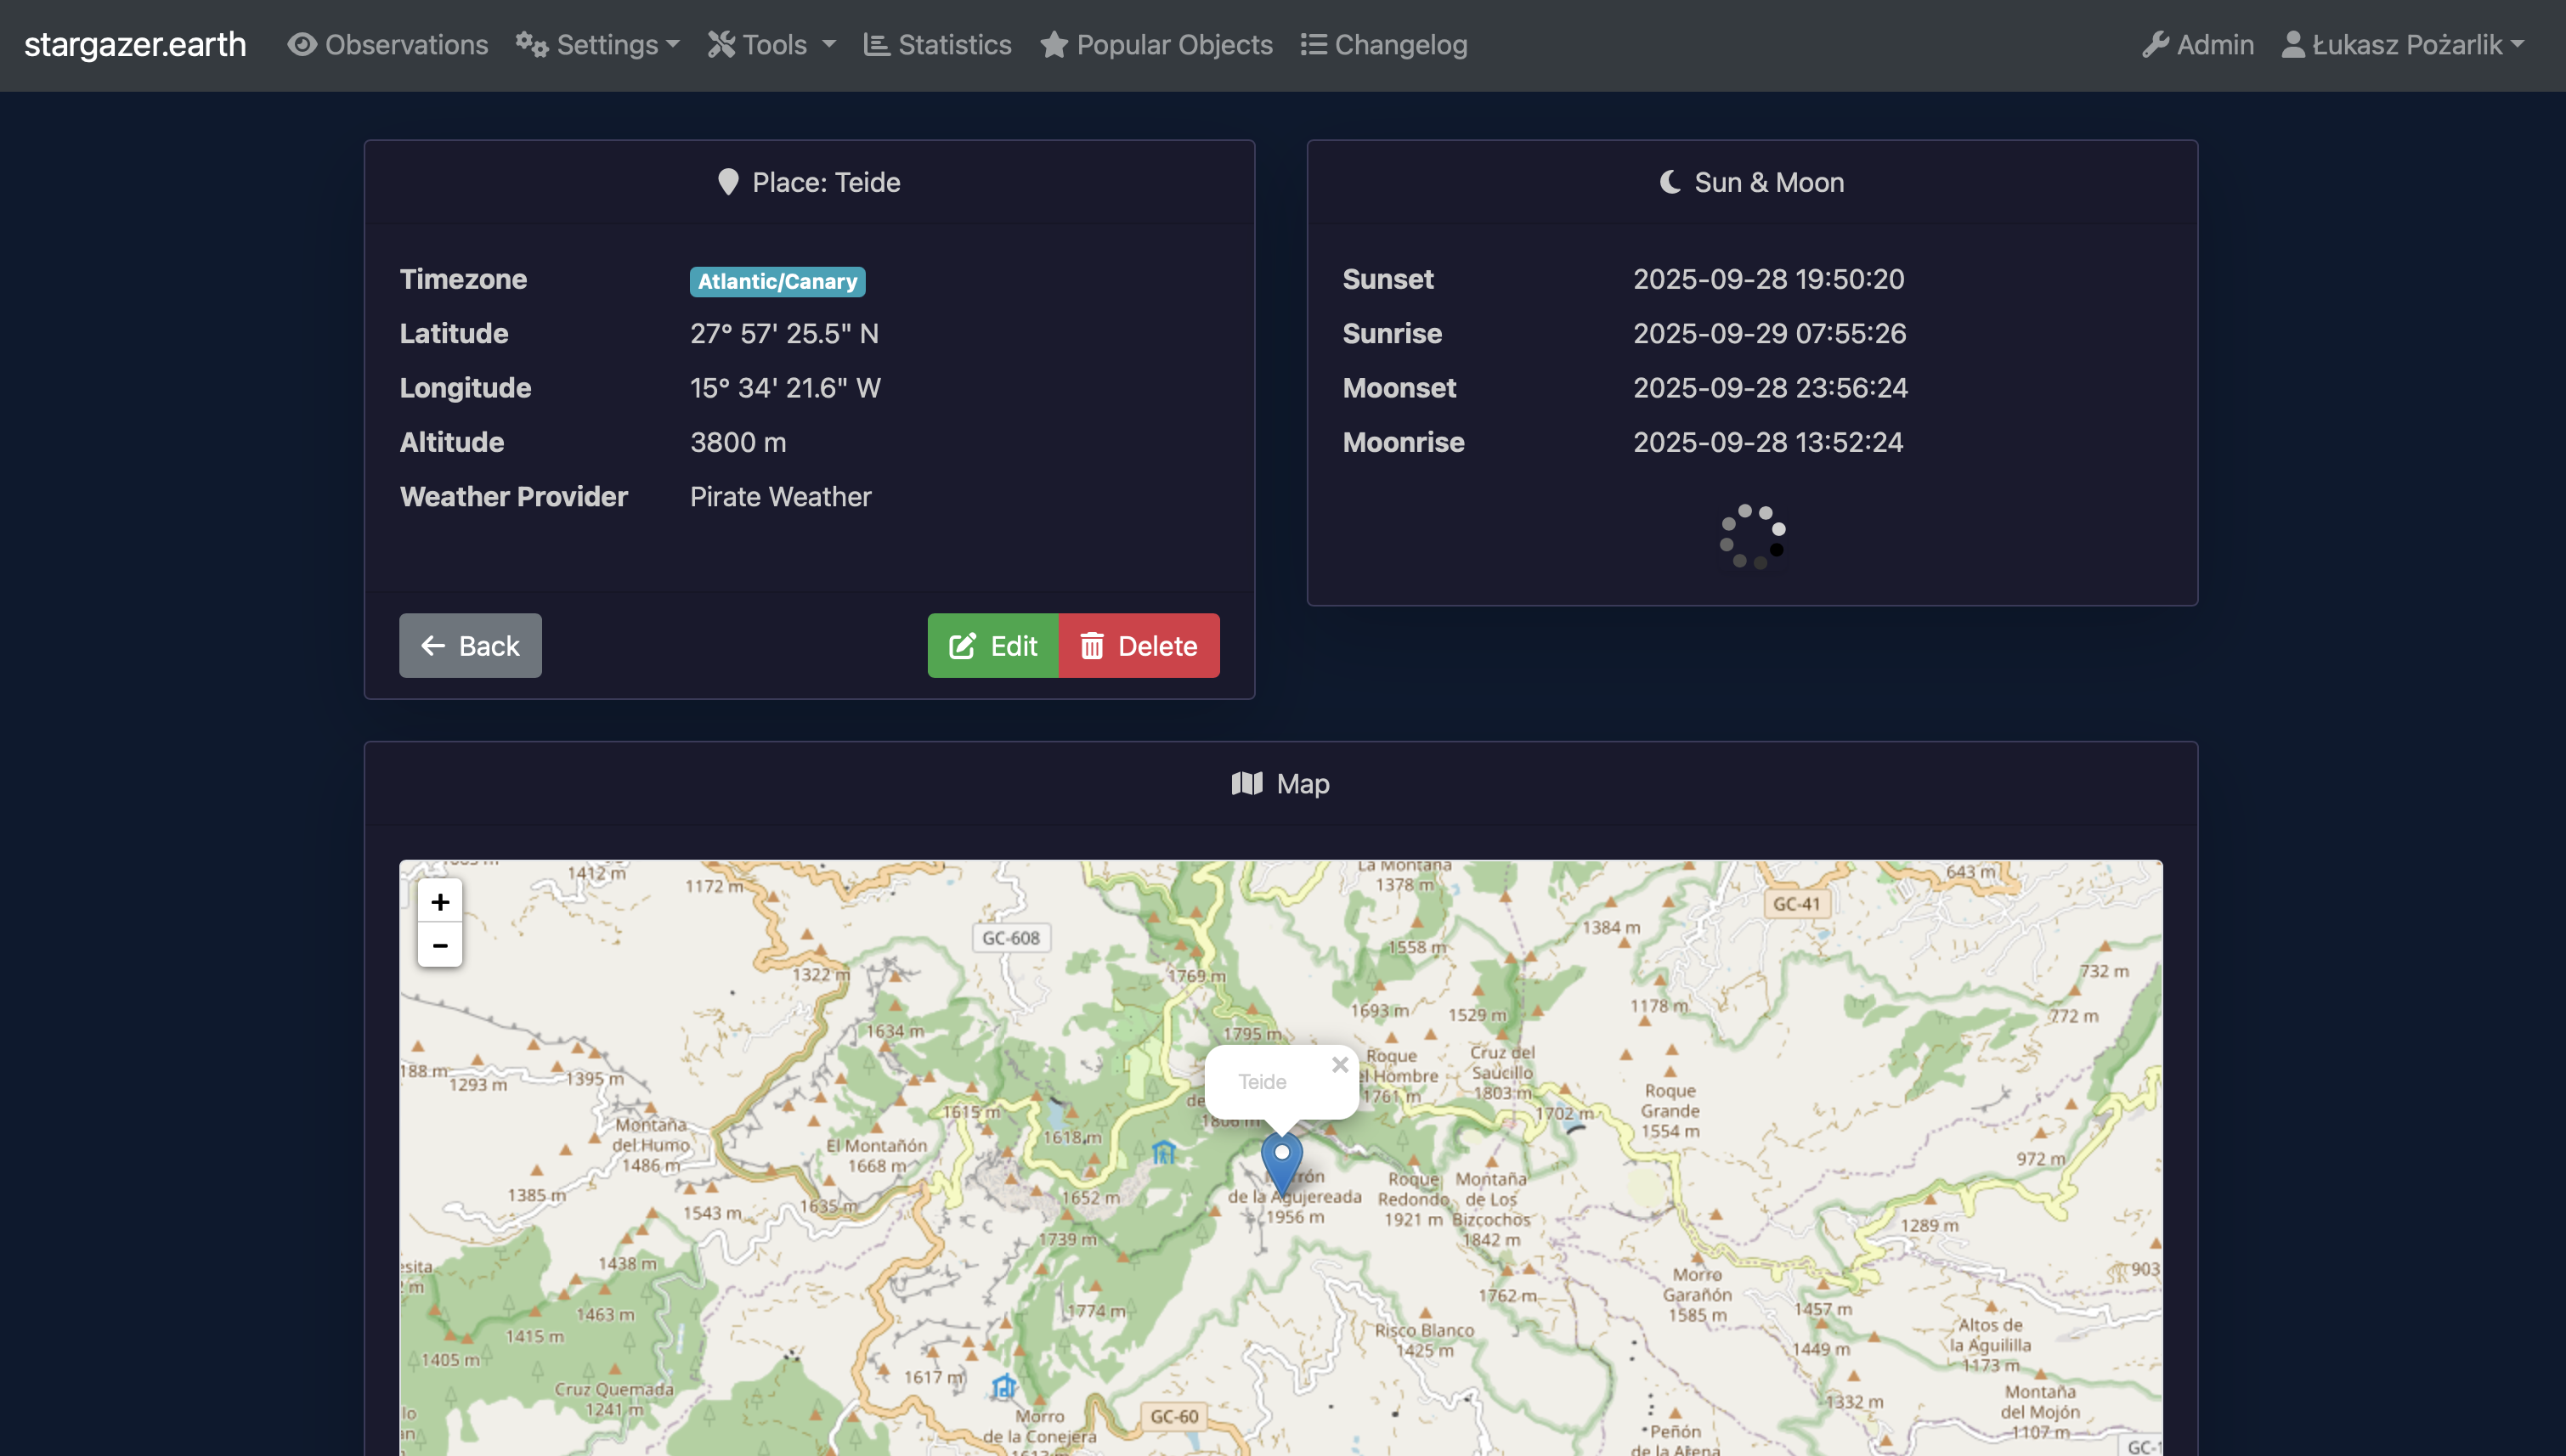The image size is (2566, 1456).
Task: Open the Łukasz Pożarlik user menu
Action: [2402, 45]
